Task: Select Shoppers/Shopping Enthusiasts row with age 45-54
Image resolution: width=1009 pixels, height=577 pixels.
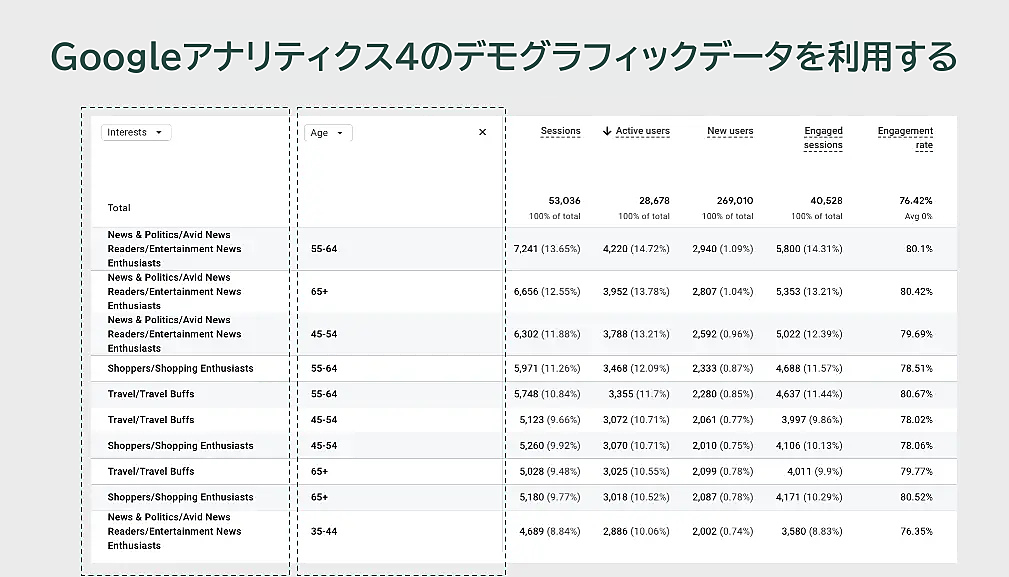Action: pos(524,446)
